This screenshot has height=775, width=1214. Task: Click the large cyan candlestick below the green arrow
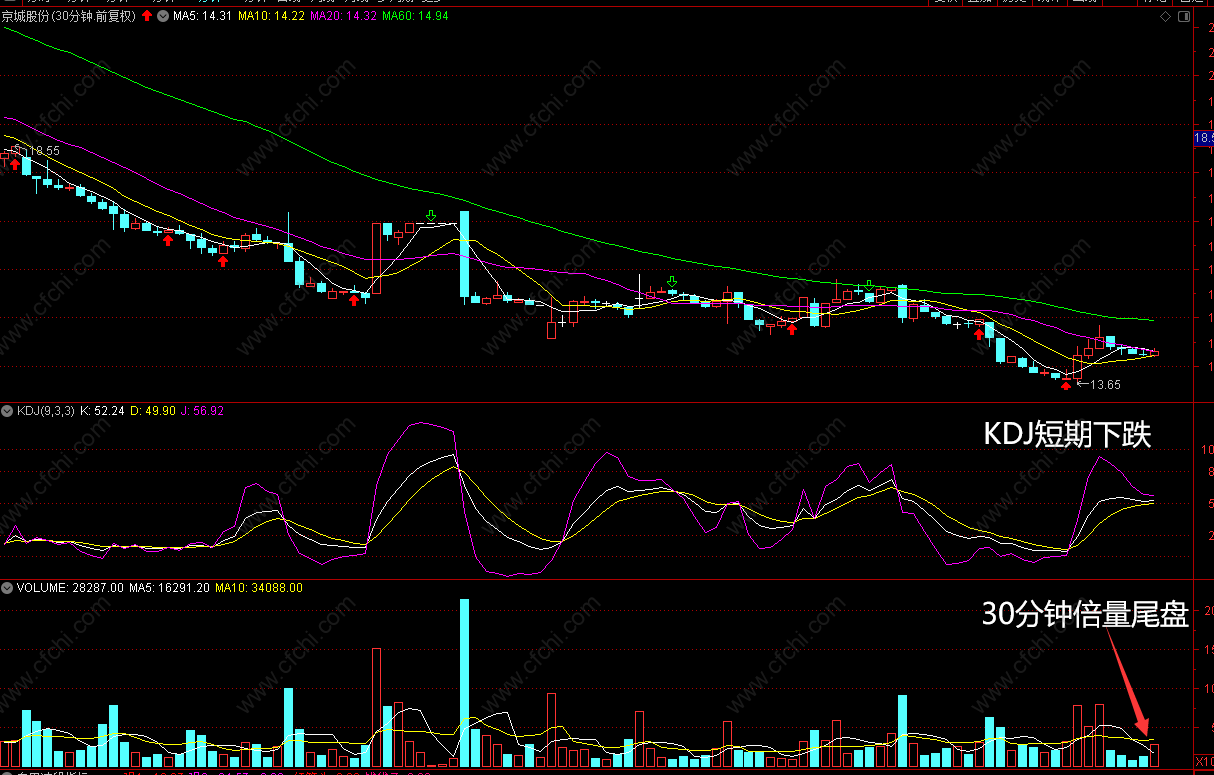pyautogui.click(x=464, y=255)
